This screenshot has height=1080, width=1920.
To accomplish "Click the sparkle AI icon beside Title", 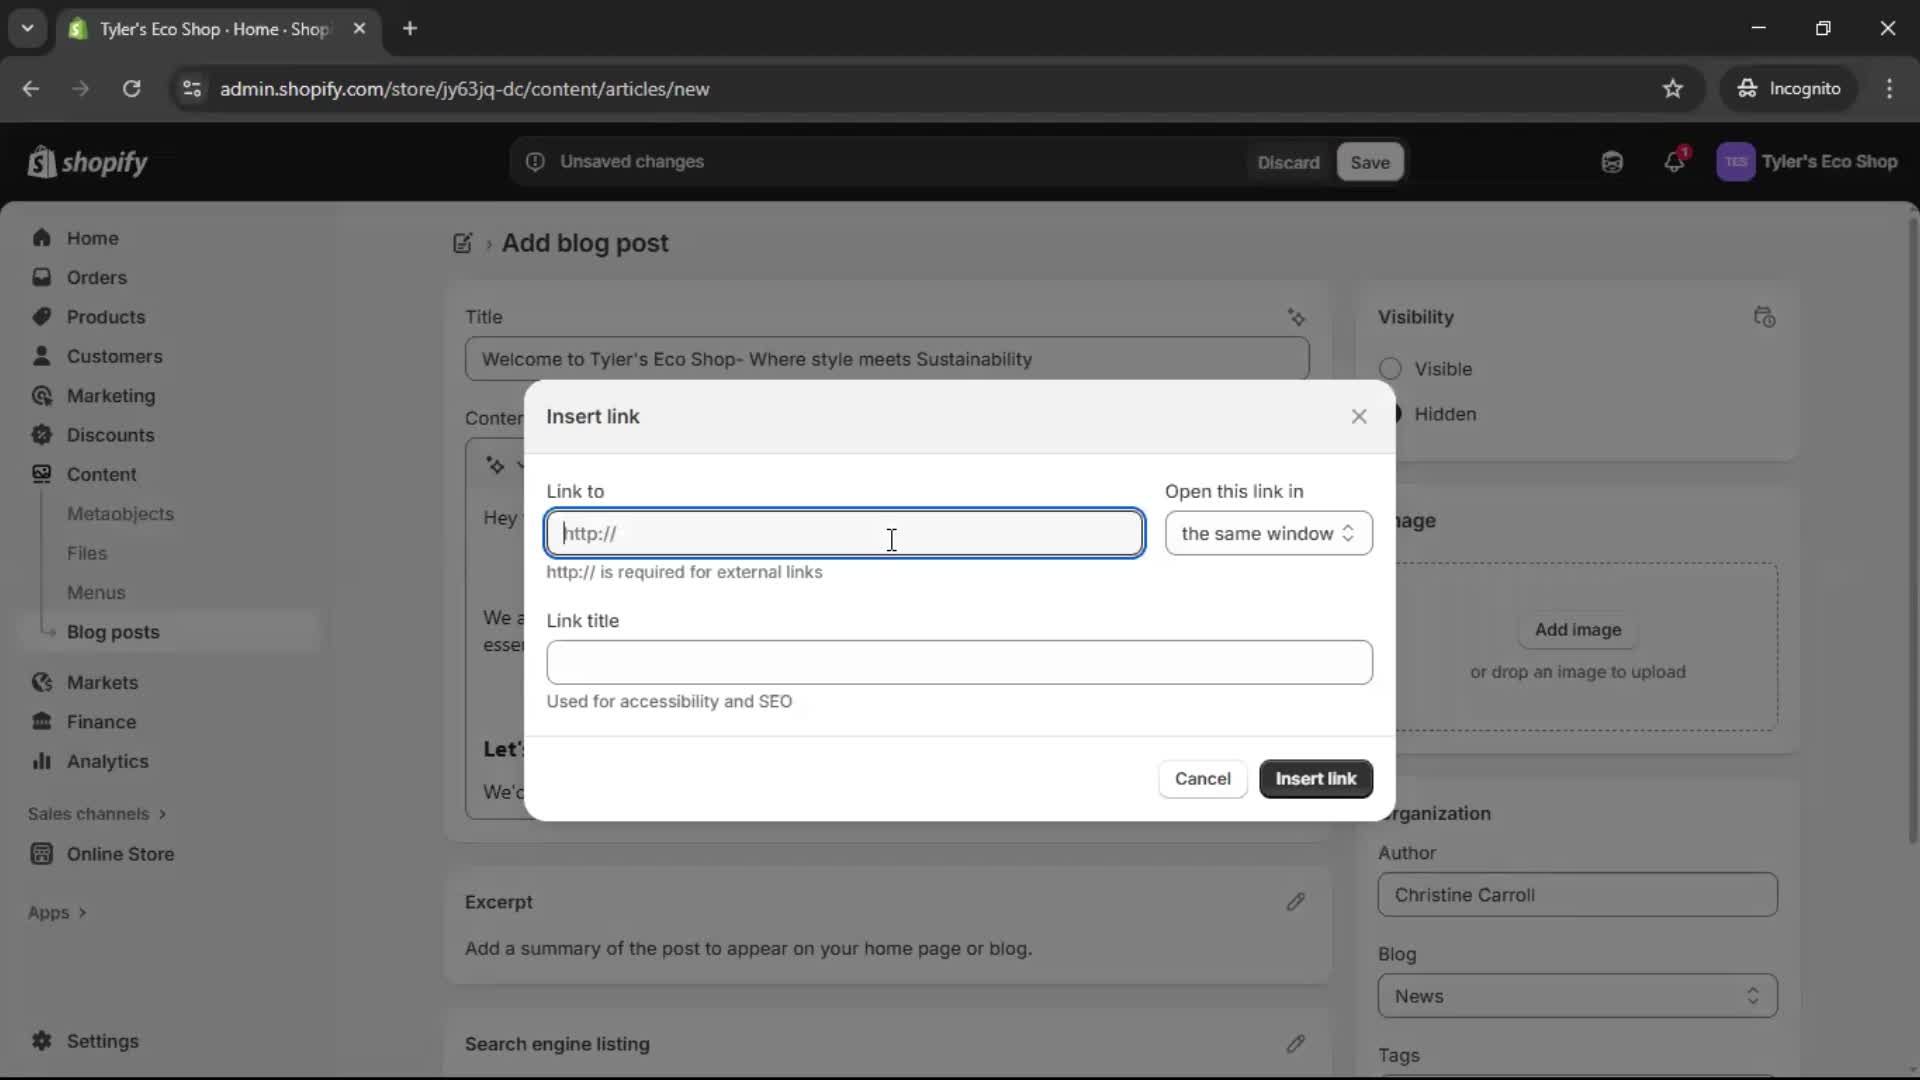I will tap(1297, 316).
